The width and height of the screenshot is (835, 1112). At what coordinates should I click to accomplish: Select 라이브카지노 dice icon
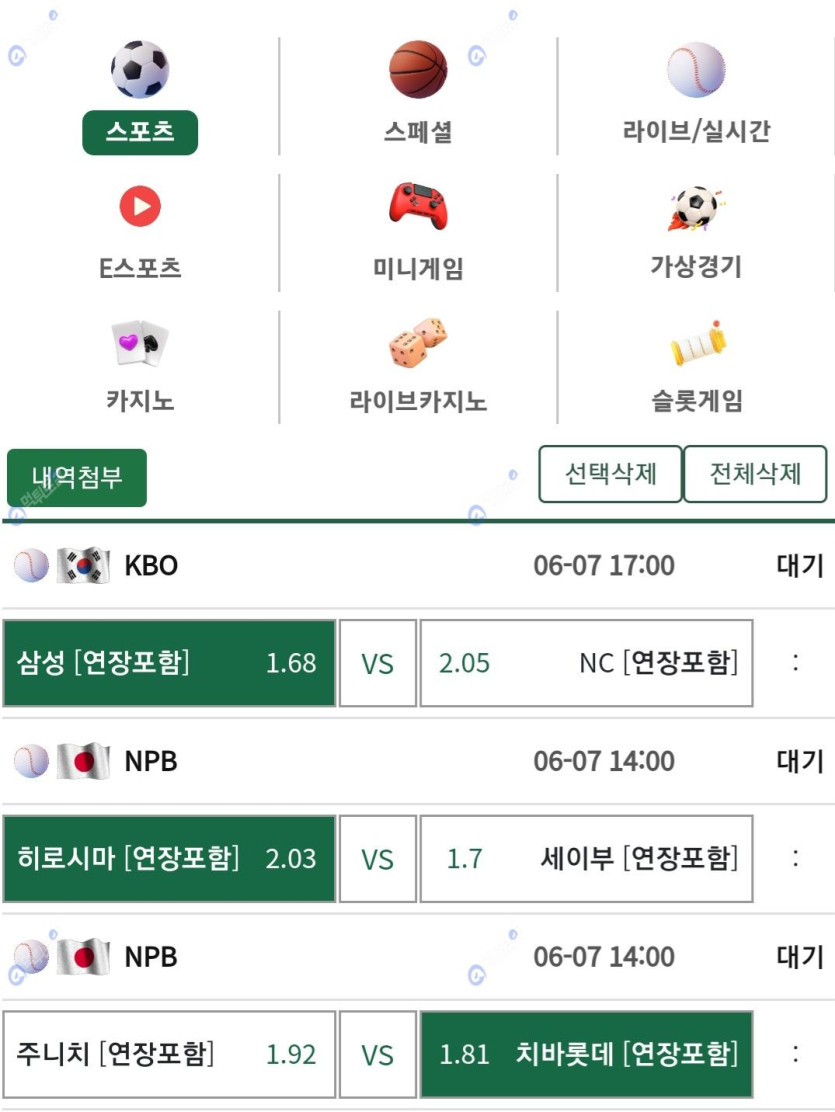click(418, 343)
